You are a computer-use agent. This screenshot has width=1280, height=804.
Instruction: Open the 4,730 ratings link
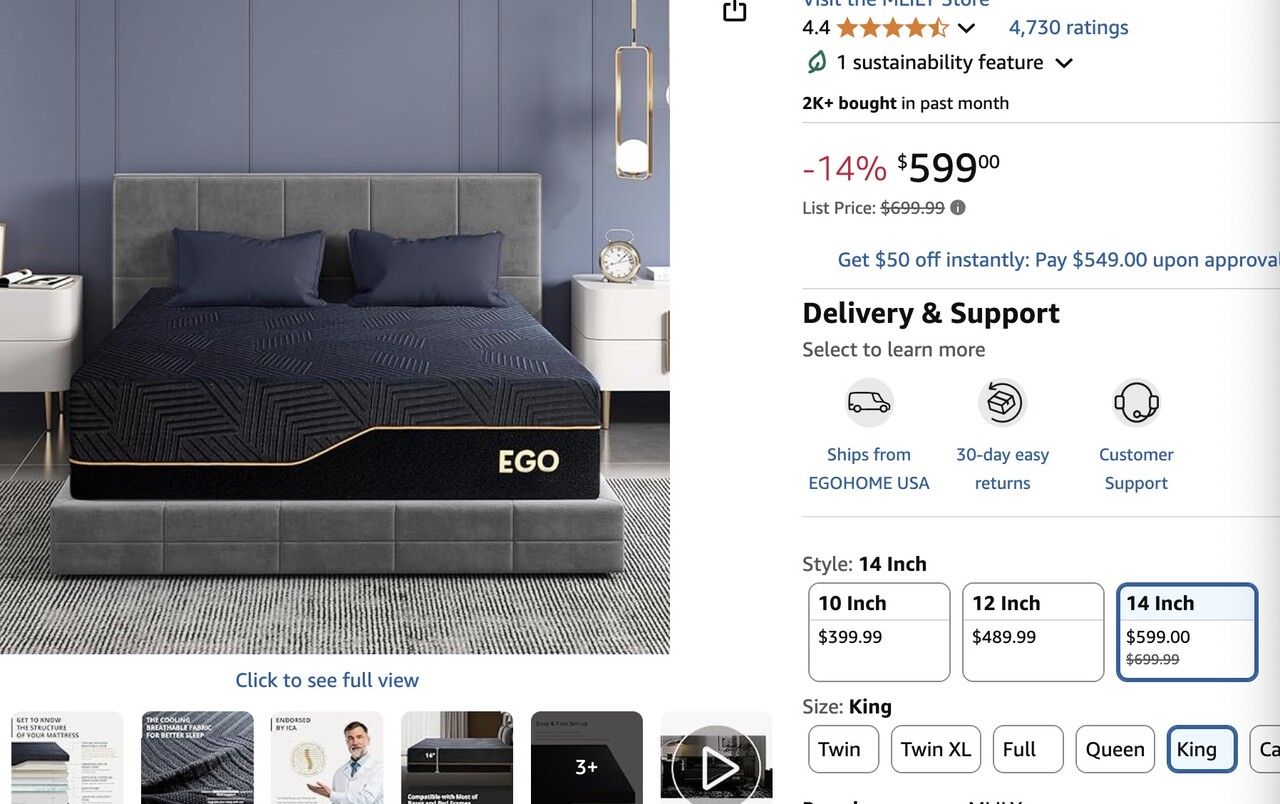1068,28
